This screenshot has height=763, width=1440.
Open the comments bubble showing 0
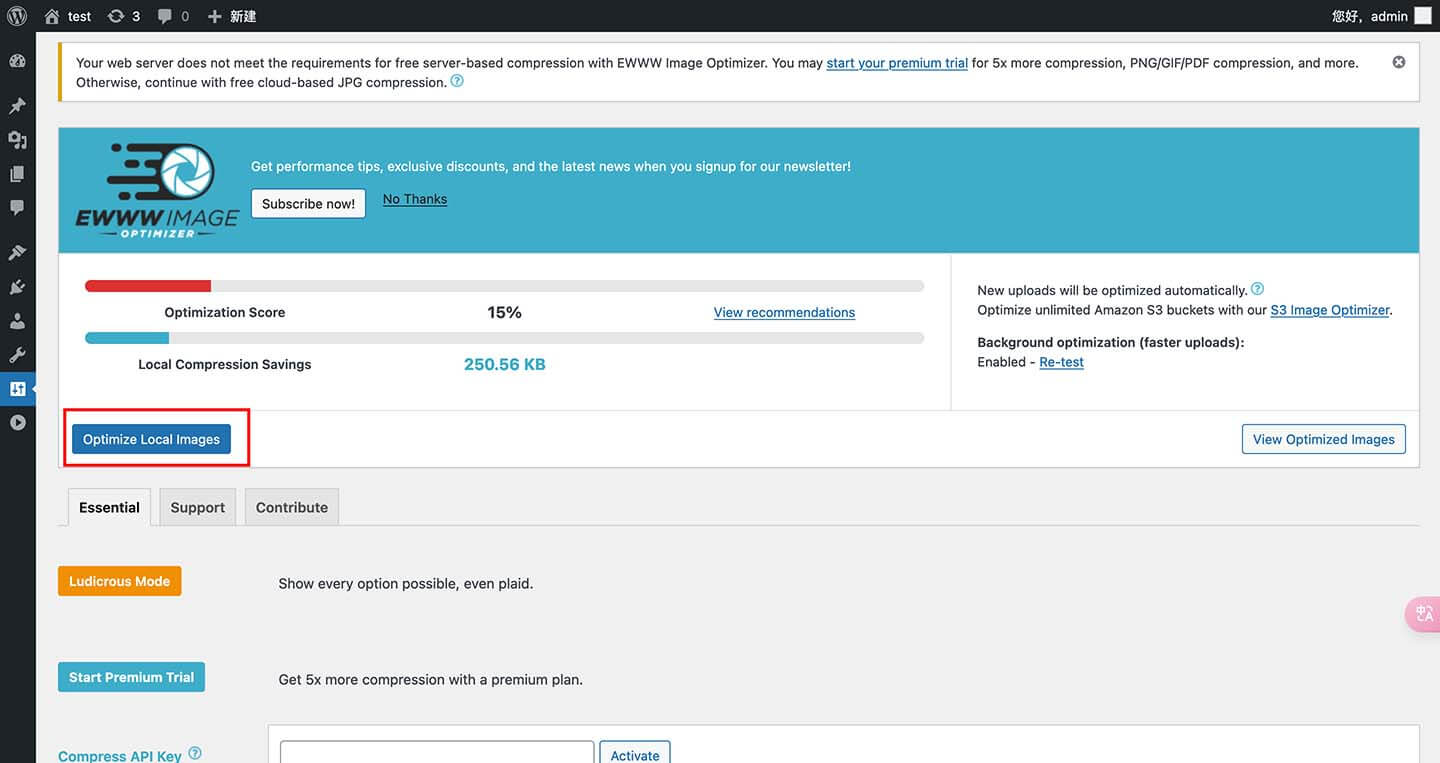pyautogui.click(x=173, y=16)
